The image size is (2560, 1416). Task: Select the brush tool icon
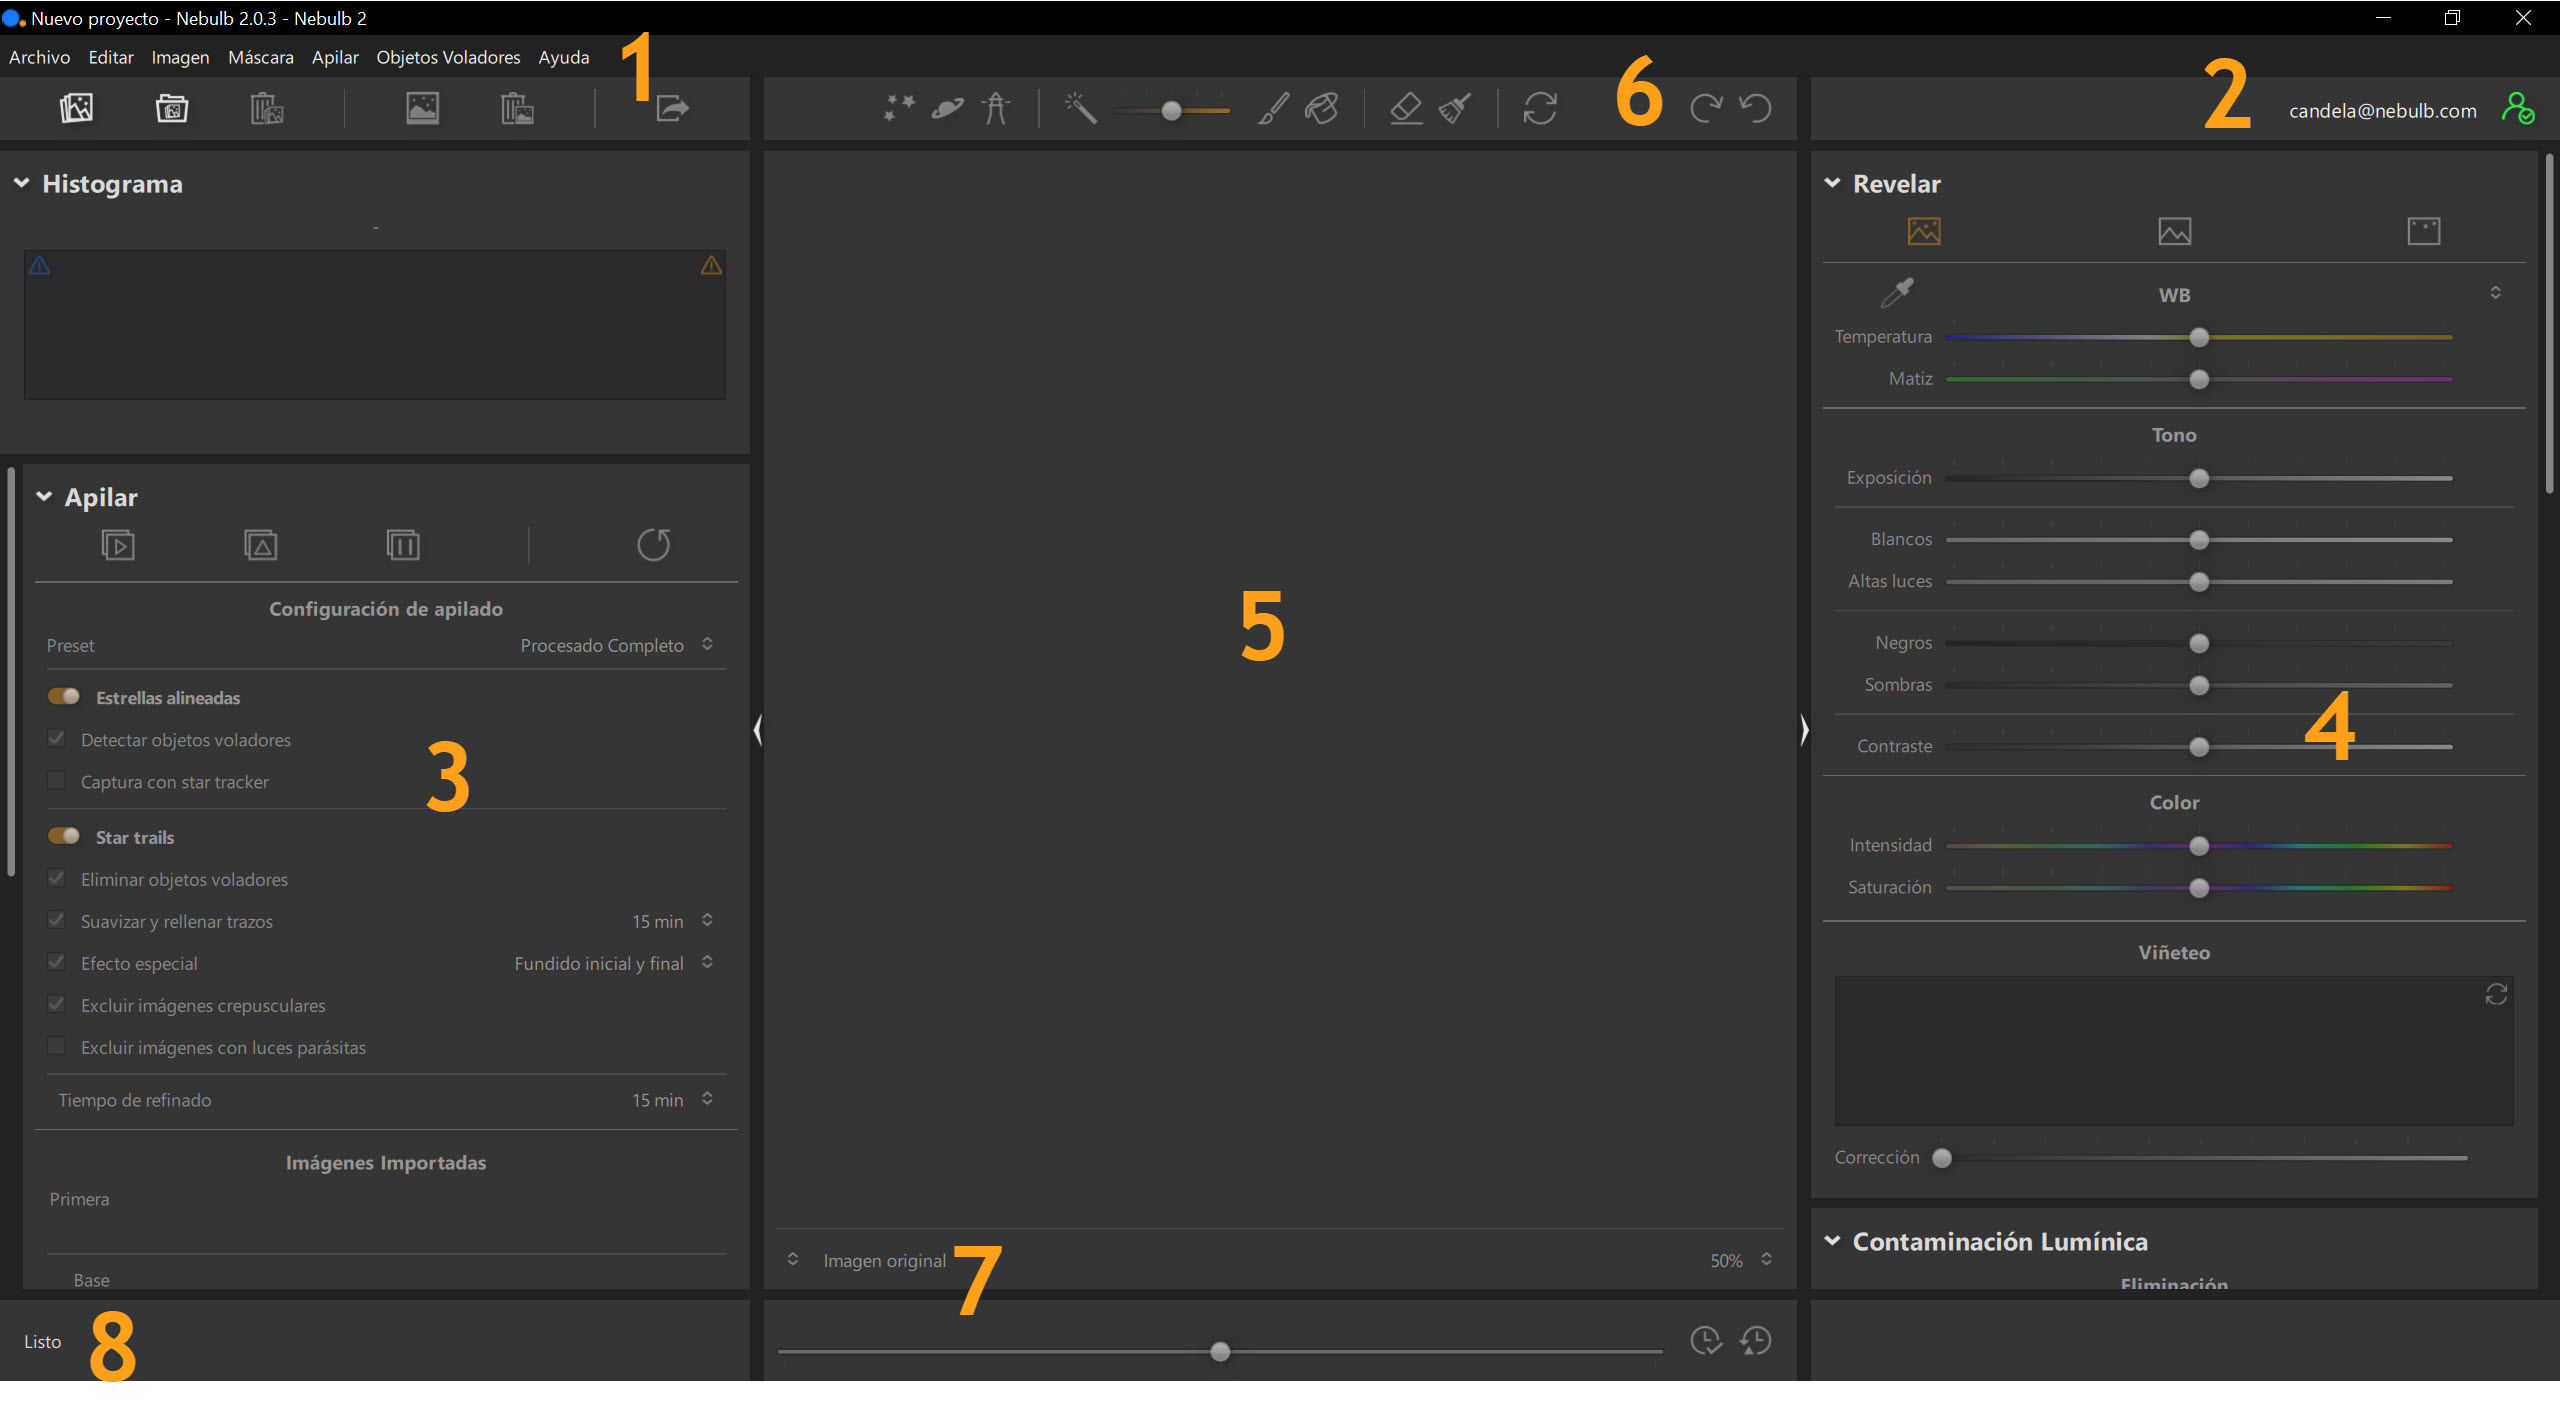1272,108
